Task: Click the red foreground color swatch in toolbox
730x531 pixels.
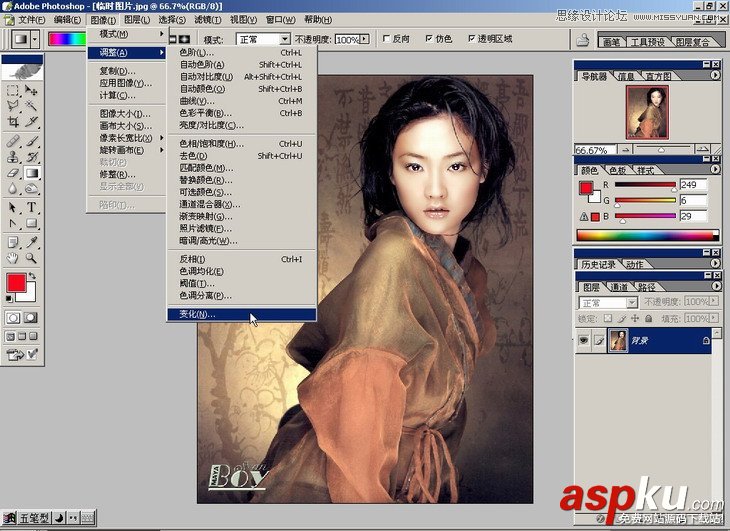Action: click(17, 283)
